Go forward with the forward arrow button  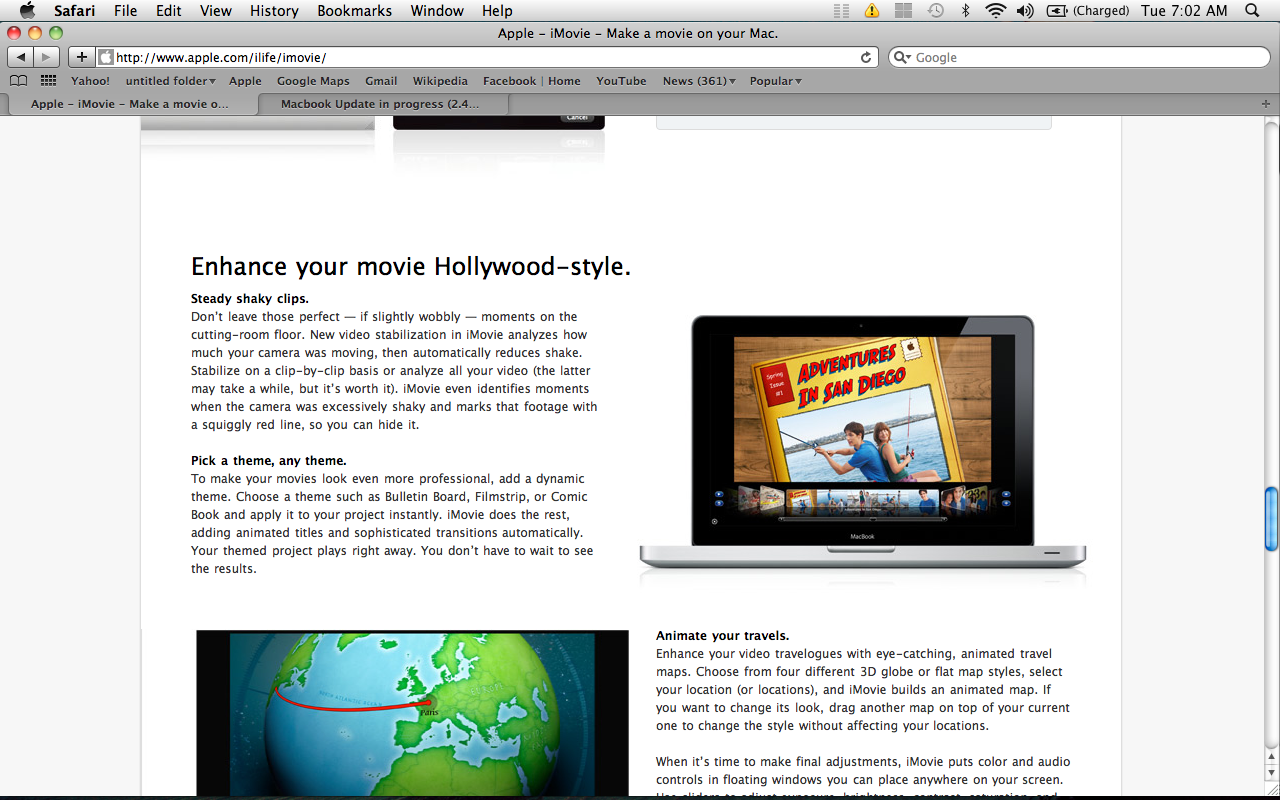pos(46,57)
